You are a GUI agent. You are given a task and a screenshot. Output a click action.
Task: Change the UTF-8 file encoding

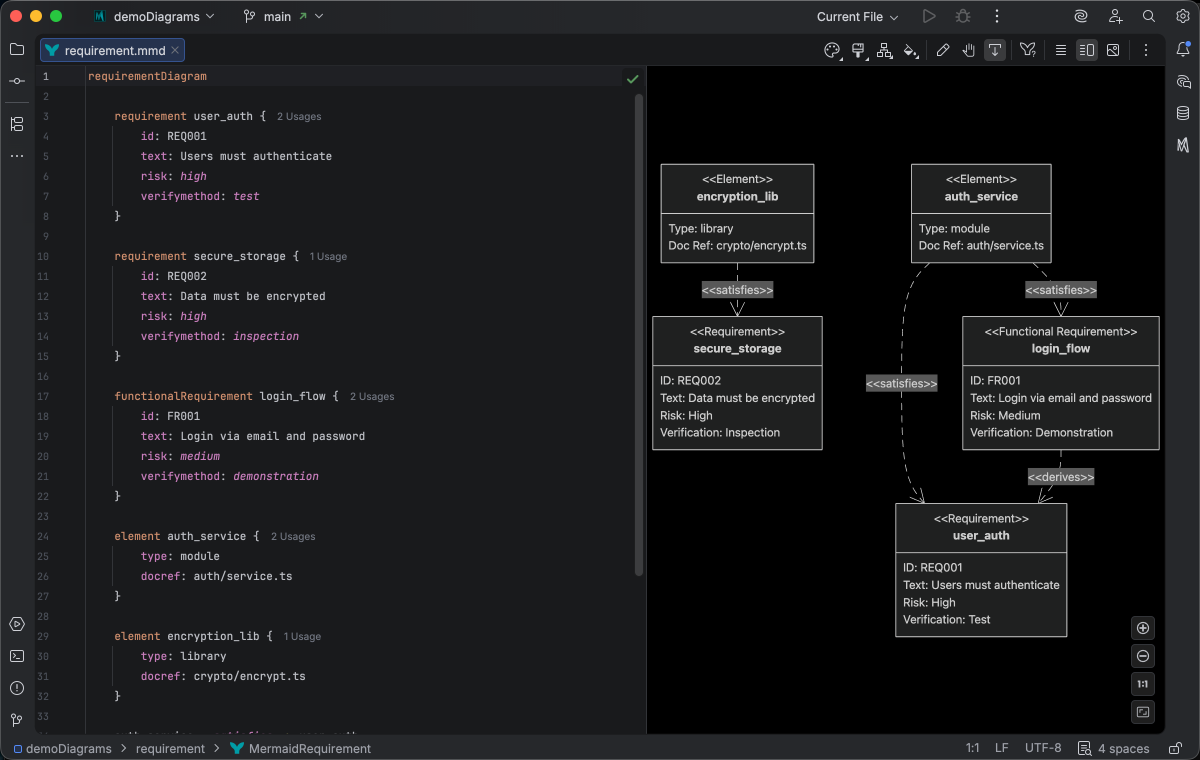pos(1043,748)
